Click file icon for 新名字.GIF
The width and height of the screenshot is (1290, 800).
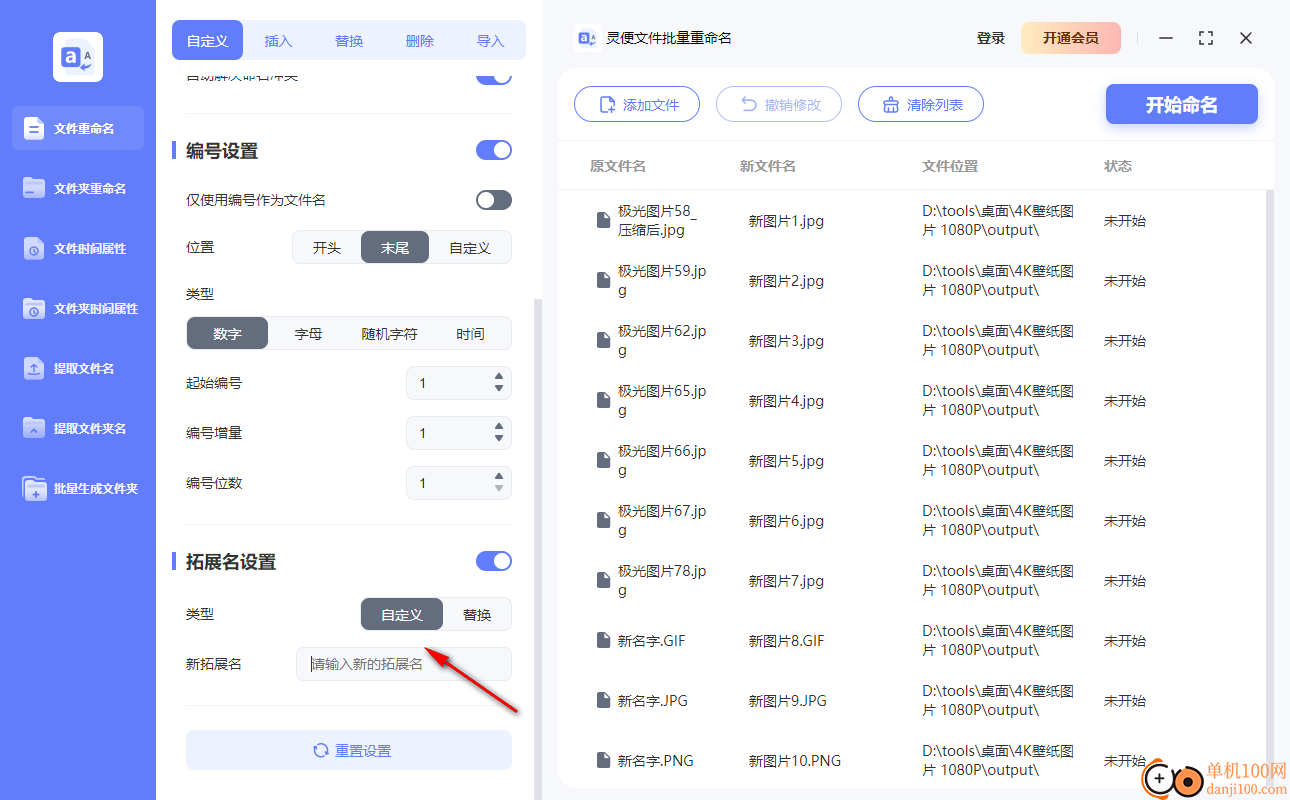coord(603,640)
